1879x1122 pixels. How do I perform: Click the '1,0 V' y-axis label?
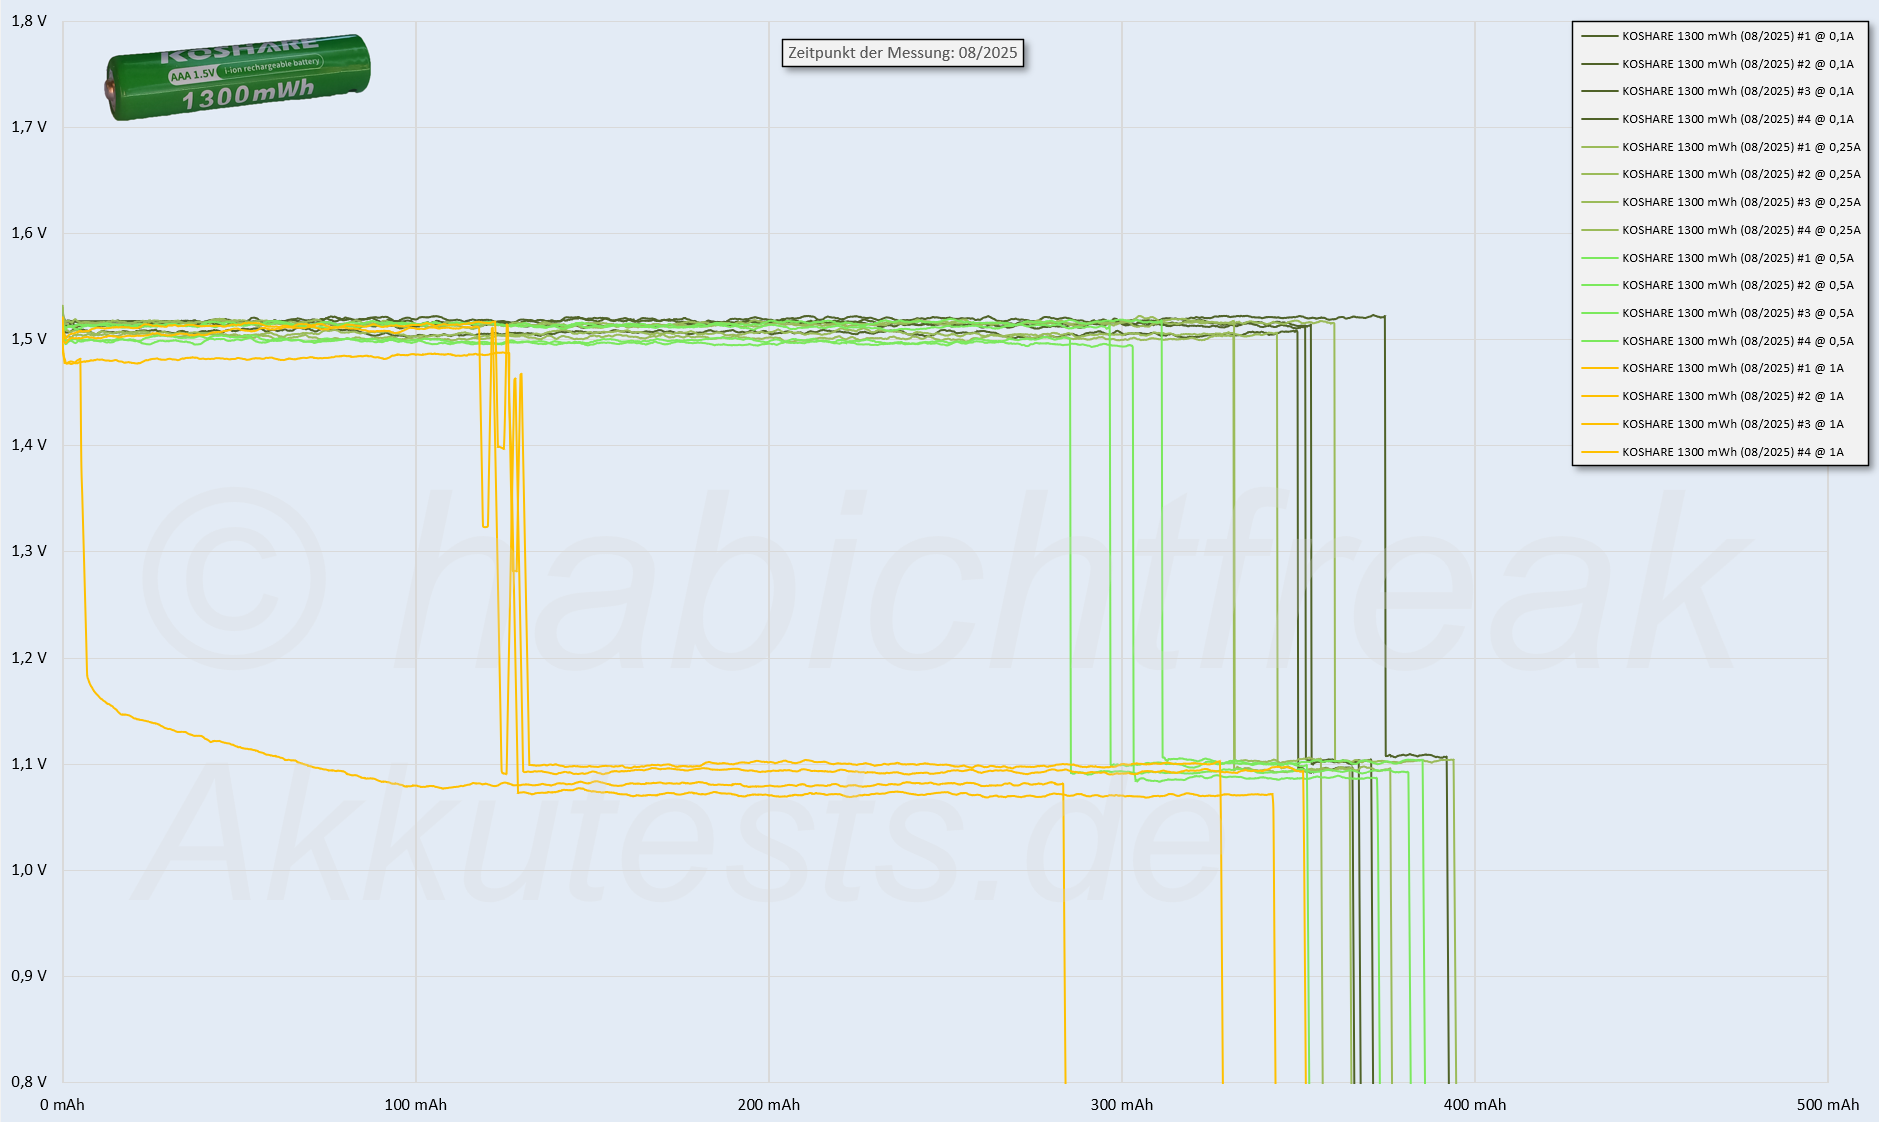pos(29,869)
